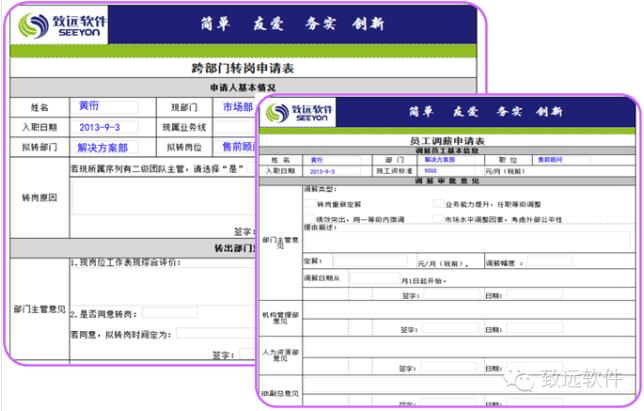This screenshot has width=644, height=411.
Task: Click the 跨部门转岗申请表 title
Action: (x=243, y=68)
